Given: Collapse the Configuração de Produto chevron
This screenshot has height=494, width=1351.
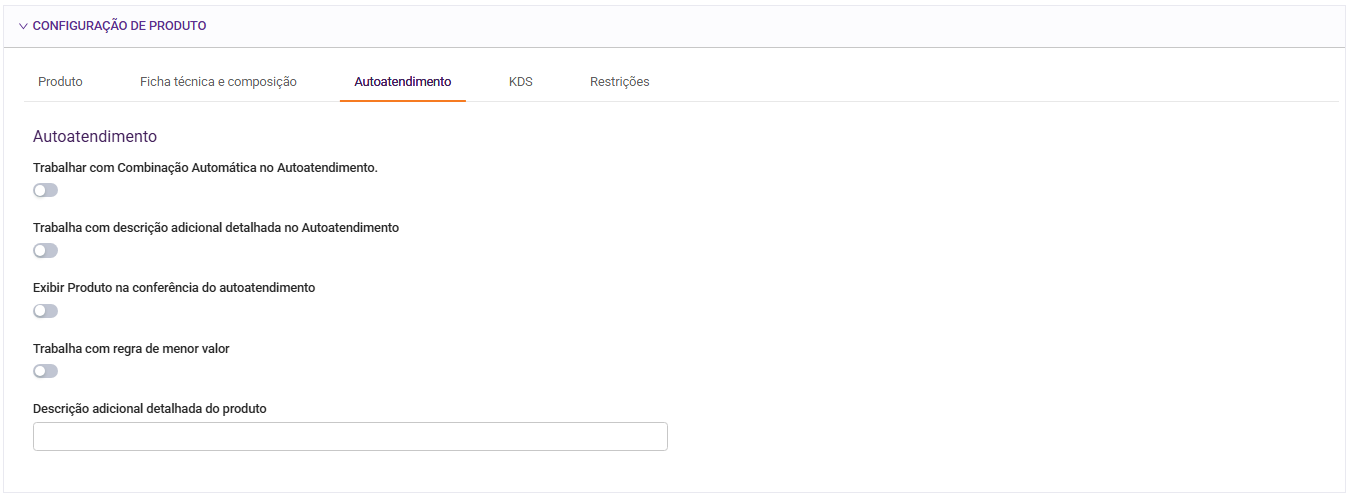Looking at the screenshot, I should point(23,26).
